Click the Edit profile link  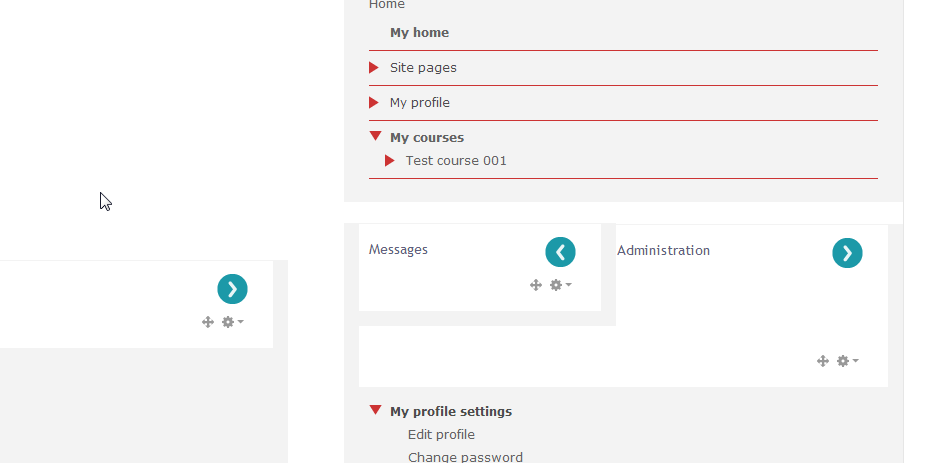tap(441, 435)
